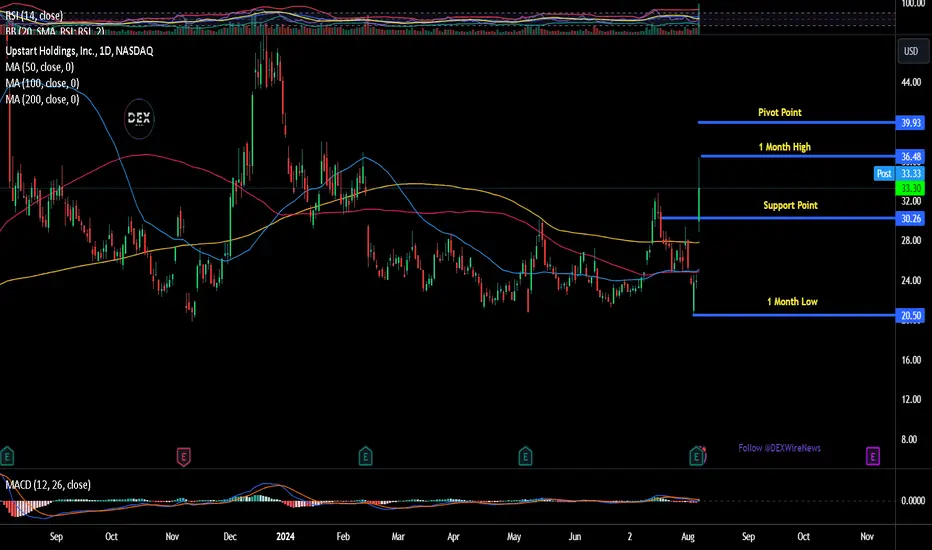Click the Support Point annotation text
This screenshot has width=932, height=550.
[x=791, y=205]
